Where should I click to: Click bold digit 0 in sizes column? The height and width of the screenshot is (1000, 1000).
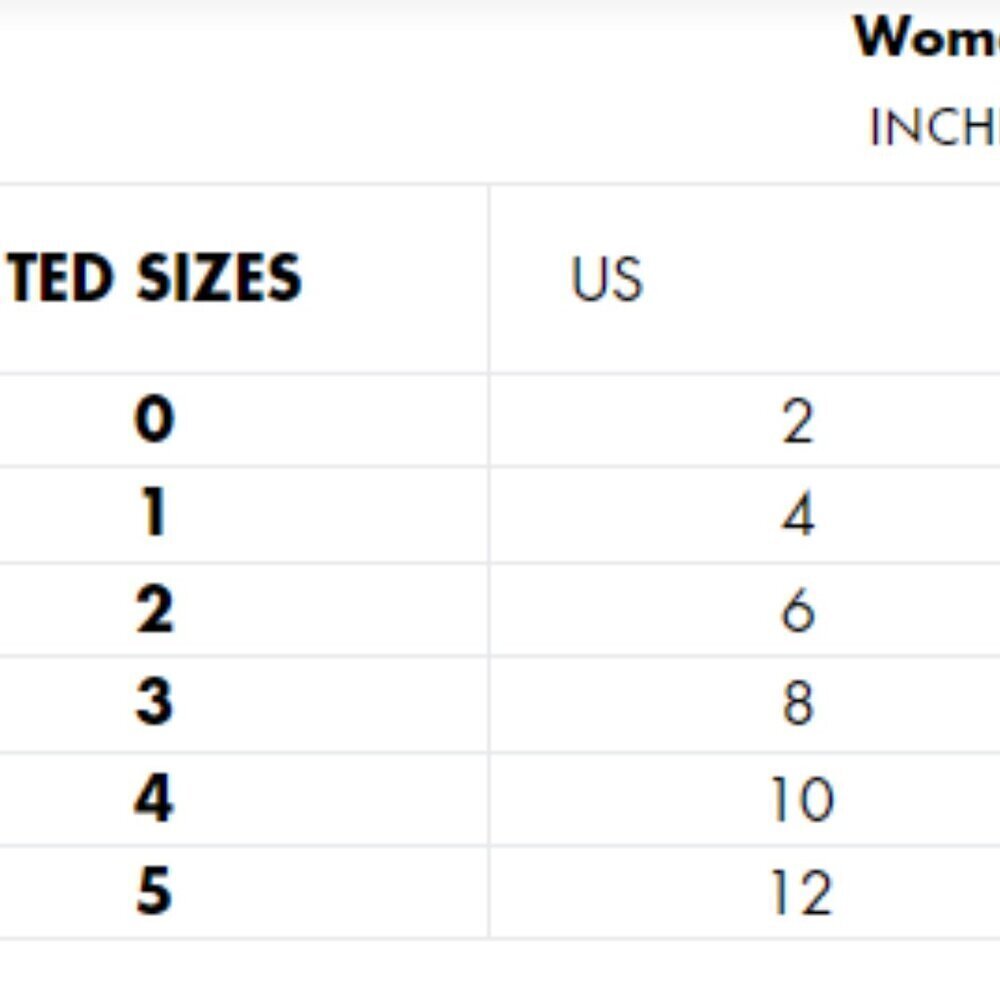click(x=154, y=418)
